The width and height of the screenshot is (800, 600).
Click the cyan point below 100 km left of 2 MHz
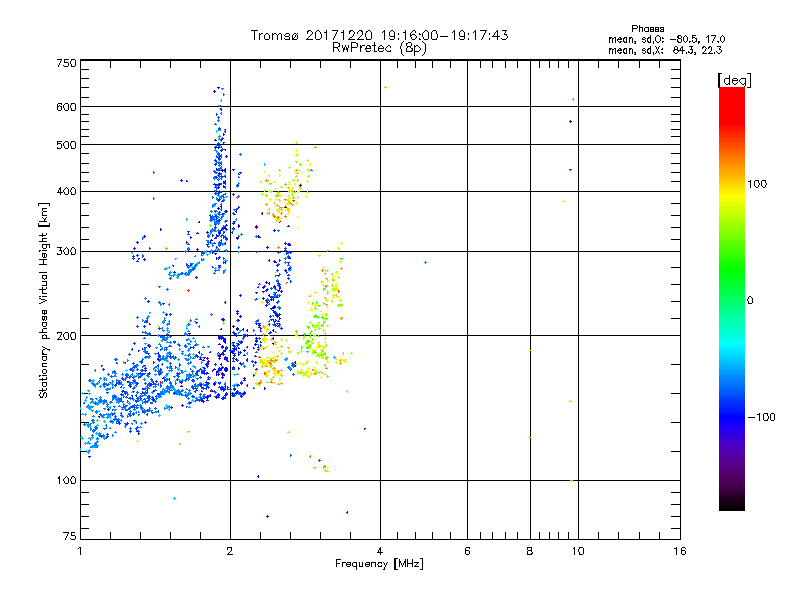coord(174,498)
